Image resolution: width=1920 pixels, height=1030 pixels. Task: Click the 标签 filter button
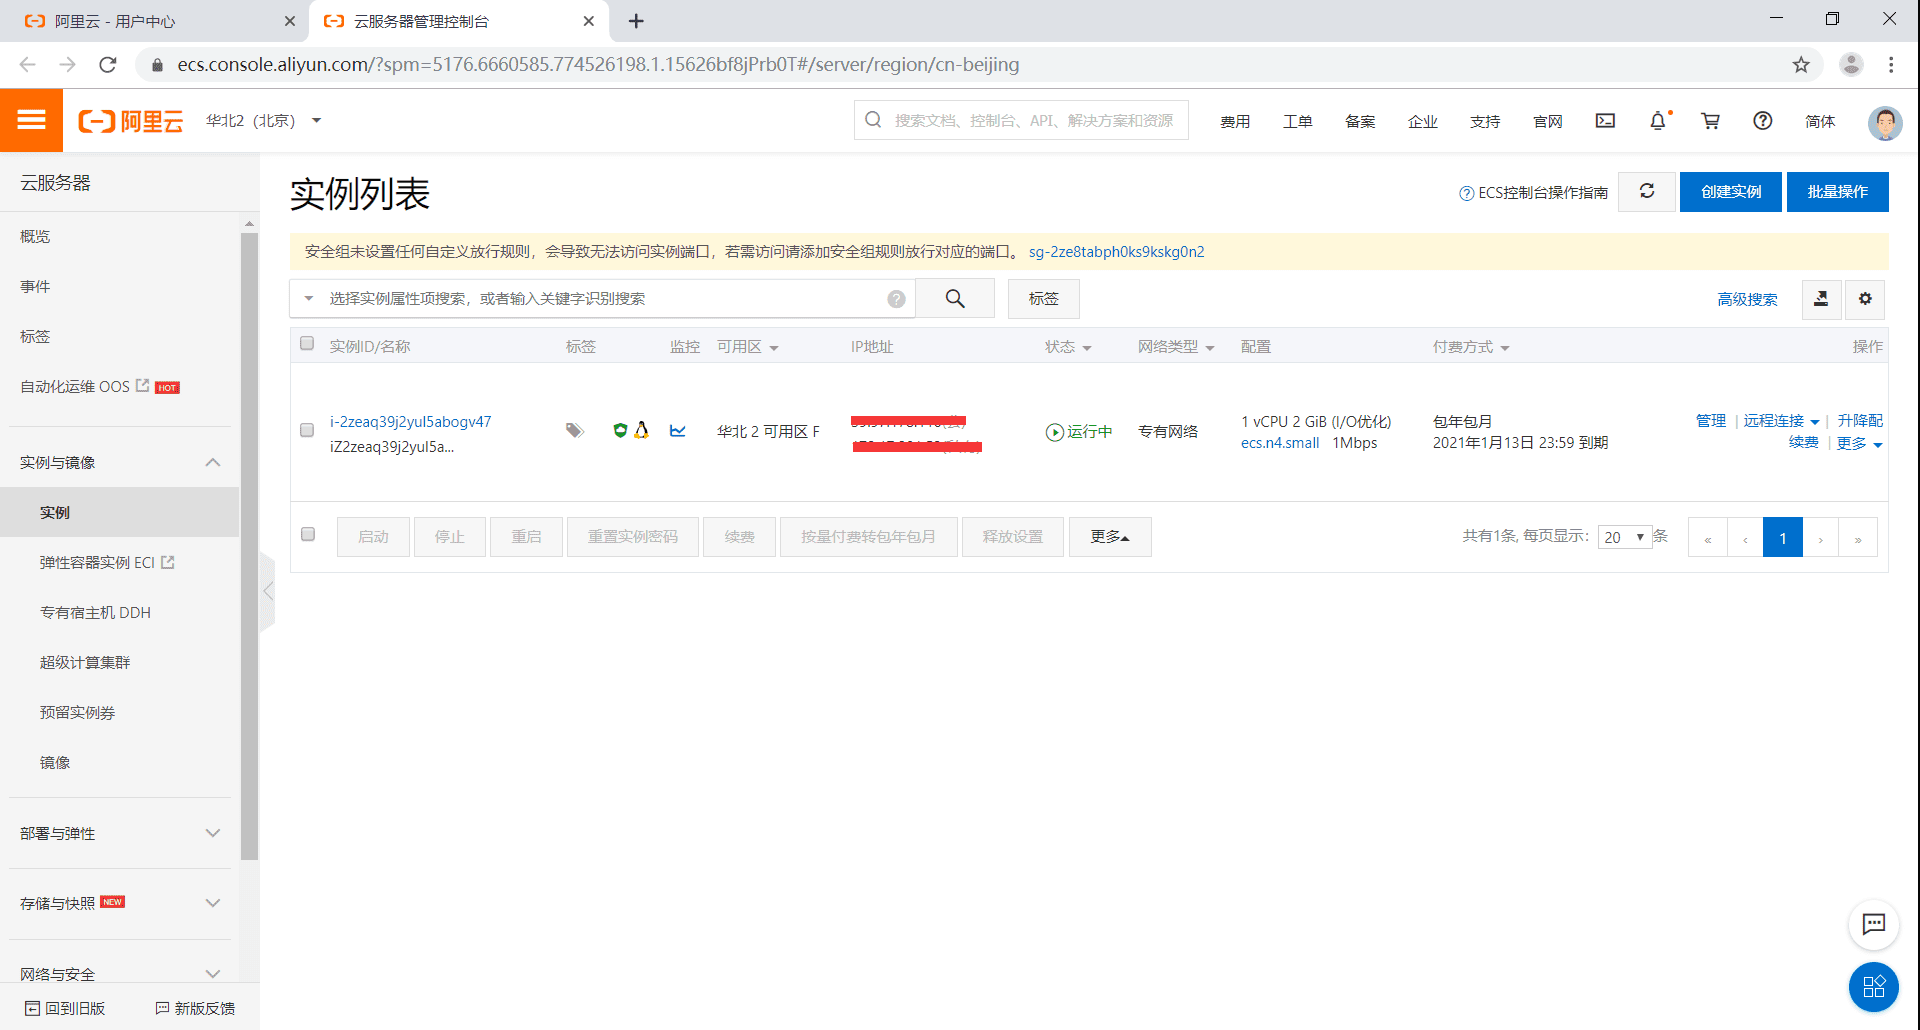coord(1044,298)
